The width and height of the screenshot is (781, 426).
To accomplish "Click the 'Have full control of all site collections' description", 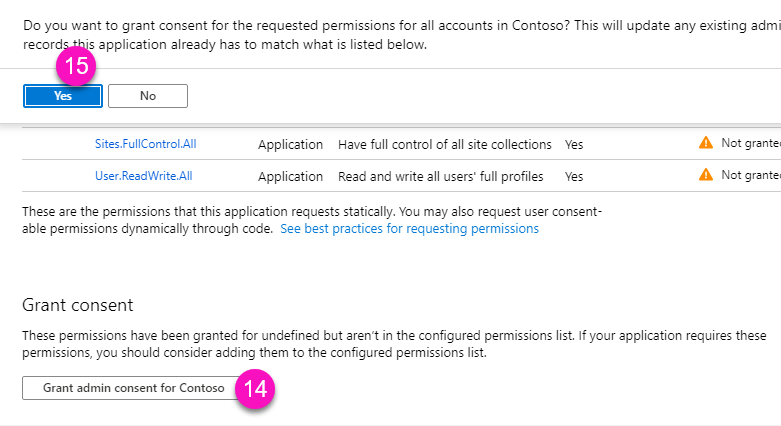I will (x=445, y=145).
